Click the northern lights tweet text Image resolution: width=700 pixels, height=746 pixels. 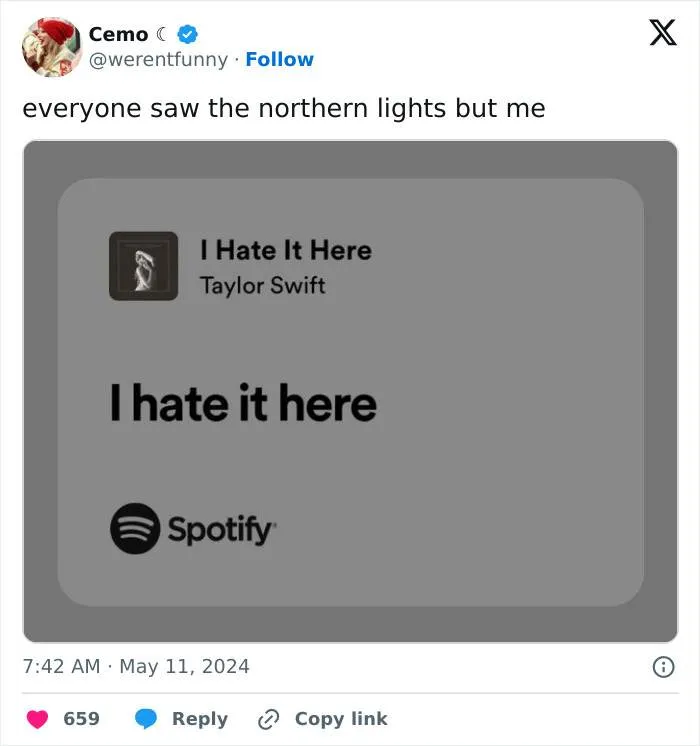tap(284, 108)
